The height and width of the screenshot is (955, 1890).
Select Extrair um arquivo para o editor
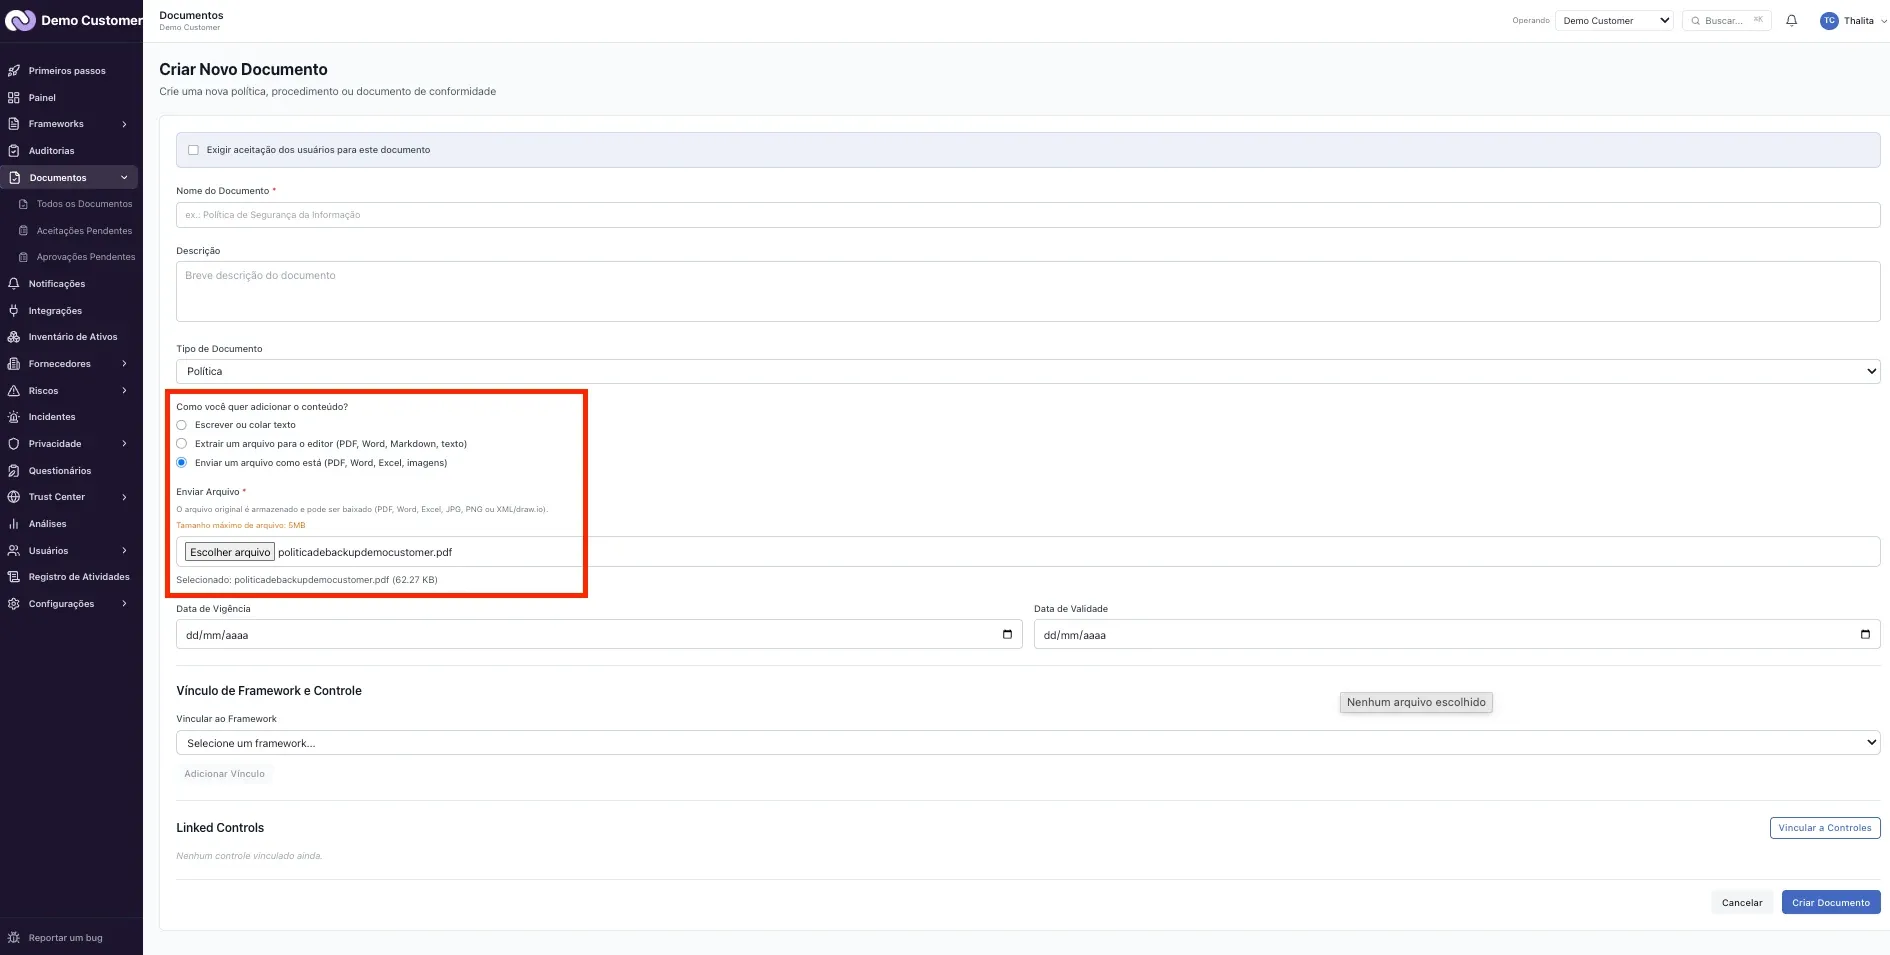click(182, 443)
